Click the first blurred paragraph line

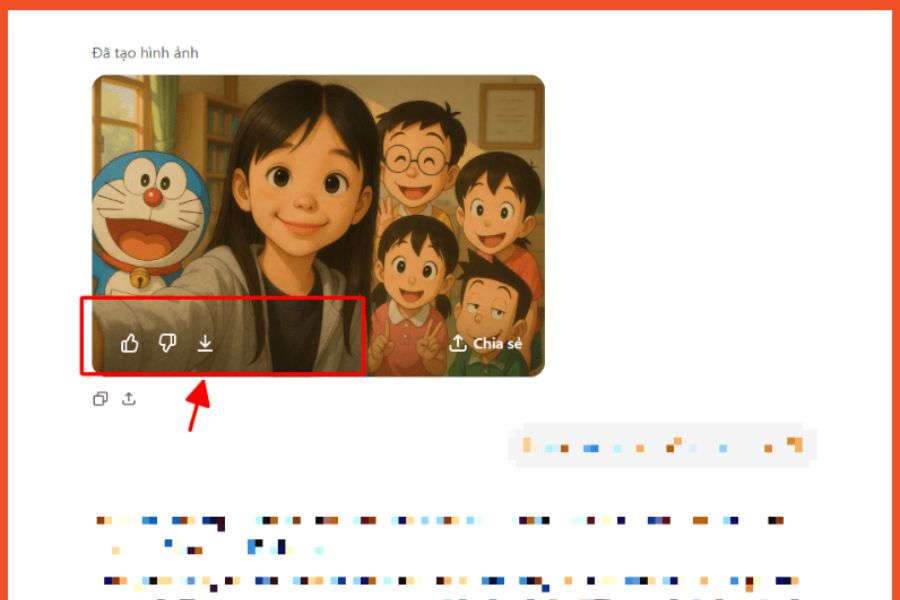(440, 520)
